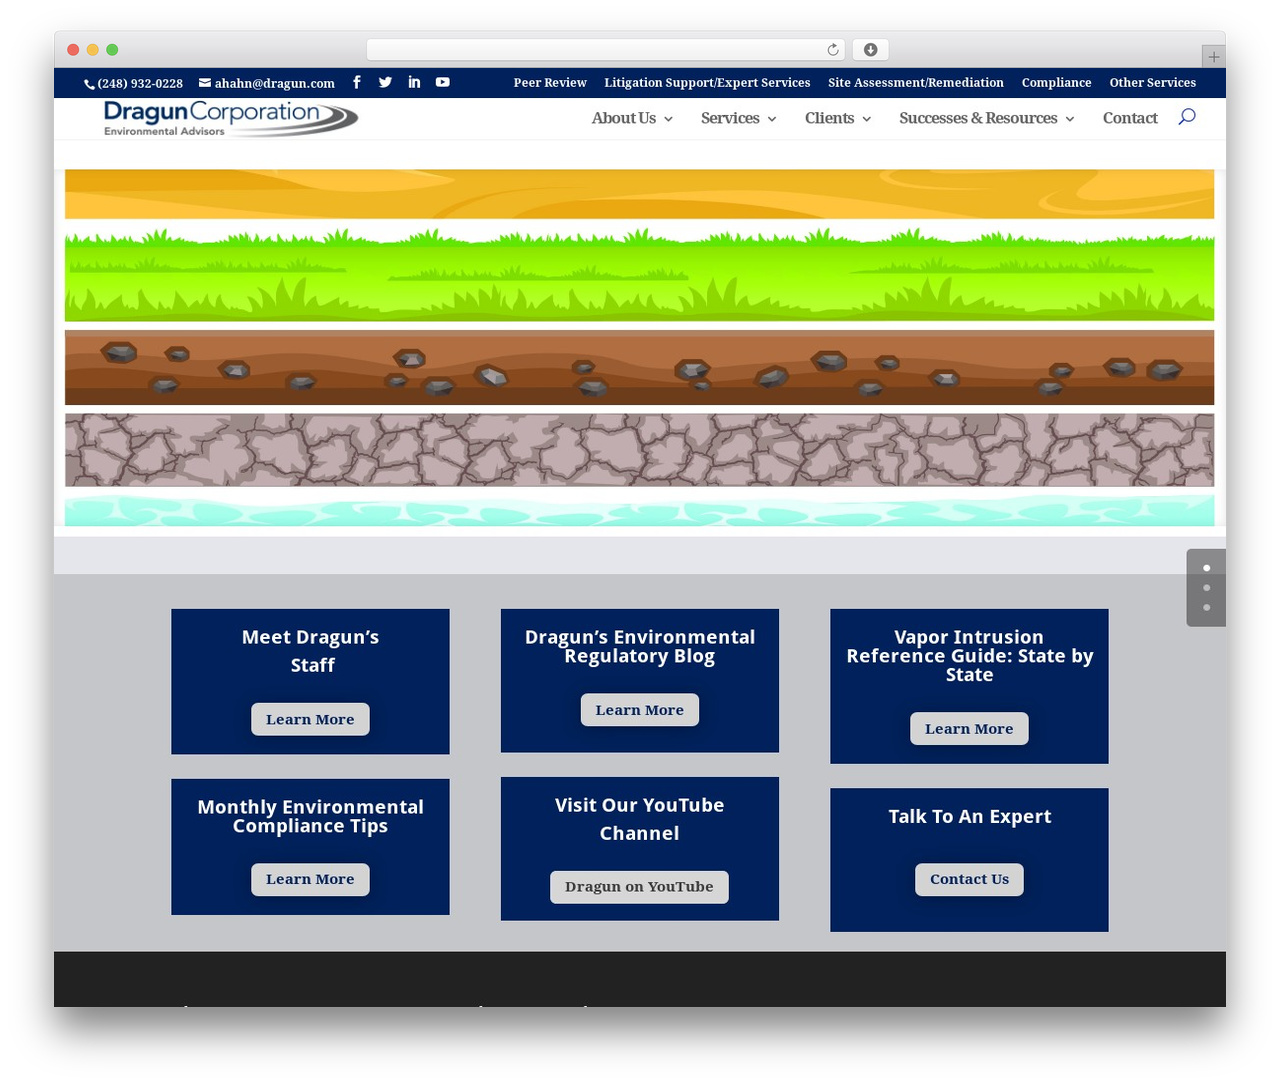Open Litigation Support/Expert Services menu link
Viewport: 1280px width, 1084px height.
707,83
